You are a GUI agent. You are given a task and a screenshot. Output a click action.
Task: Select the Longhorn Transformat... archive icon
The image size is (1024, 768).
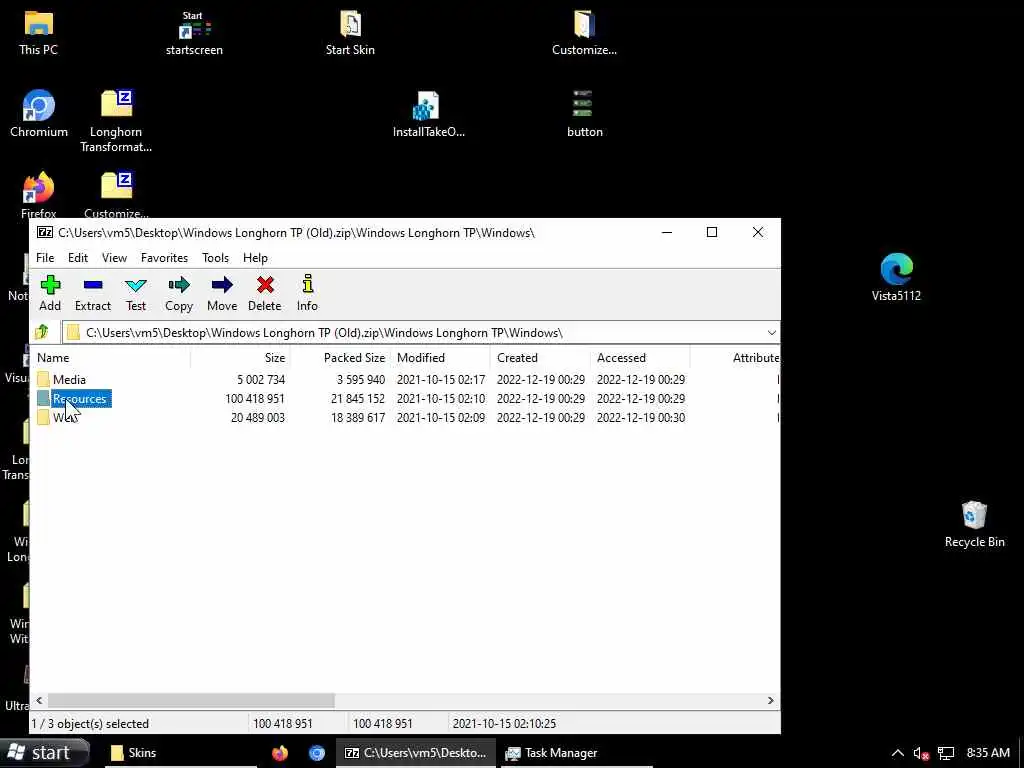coord(116,121)
